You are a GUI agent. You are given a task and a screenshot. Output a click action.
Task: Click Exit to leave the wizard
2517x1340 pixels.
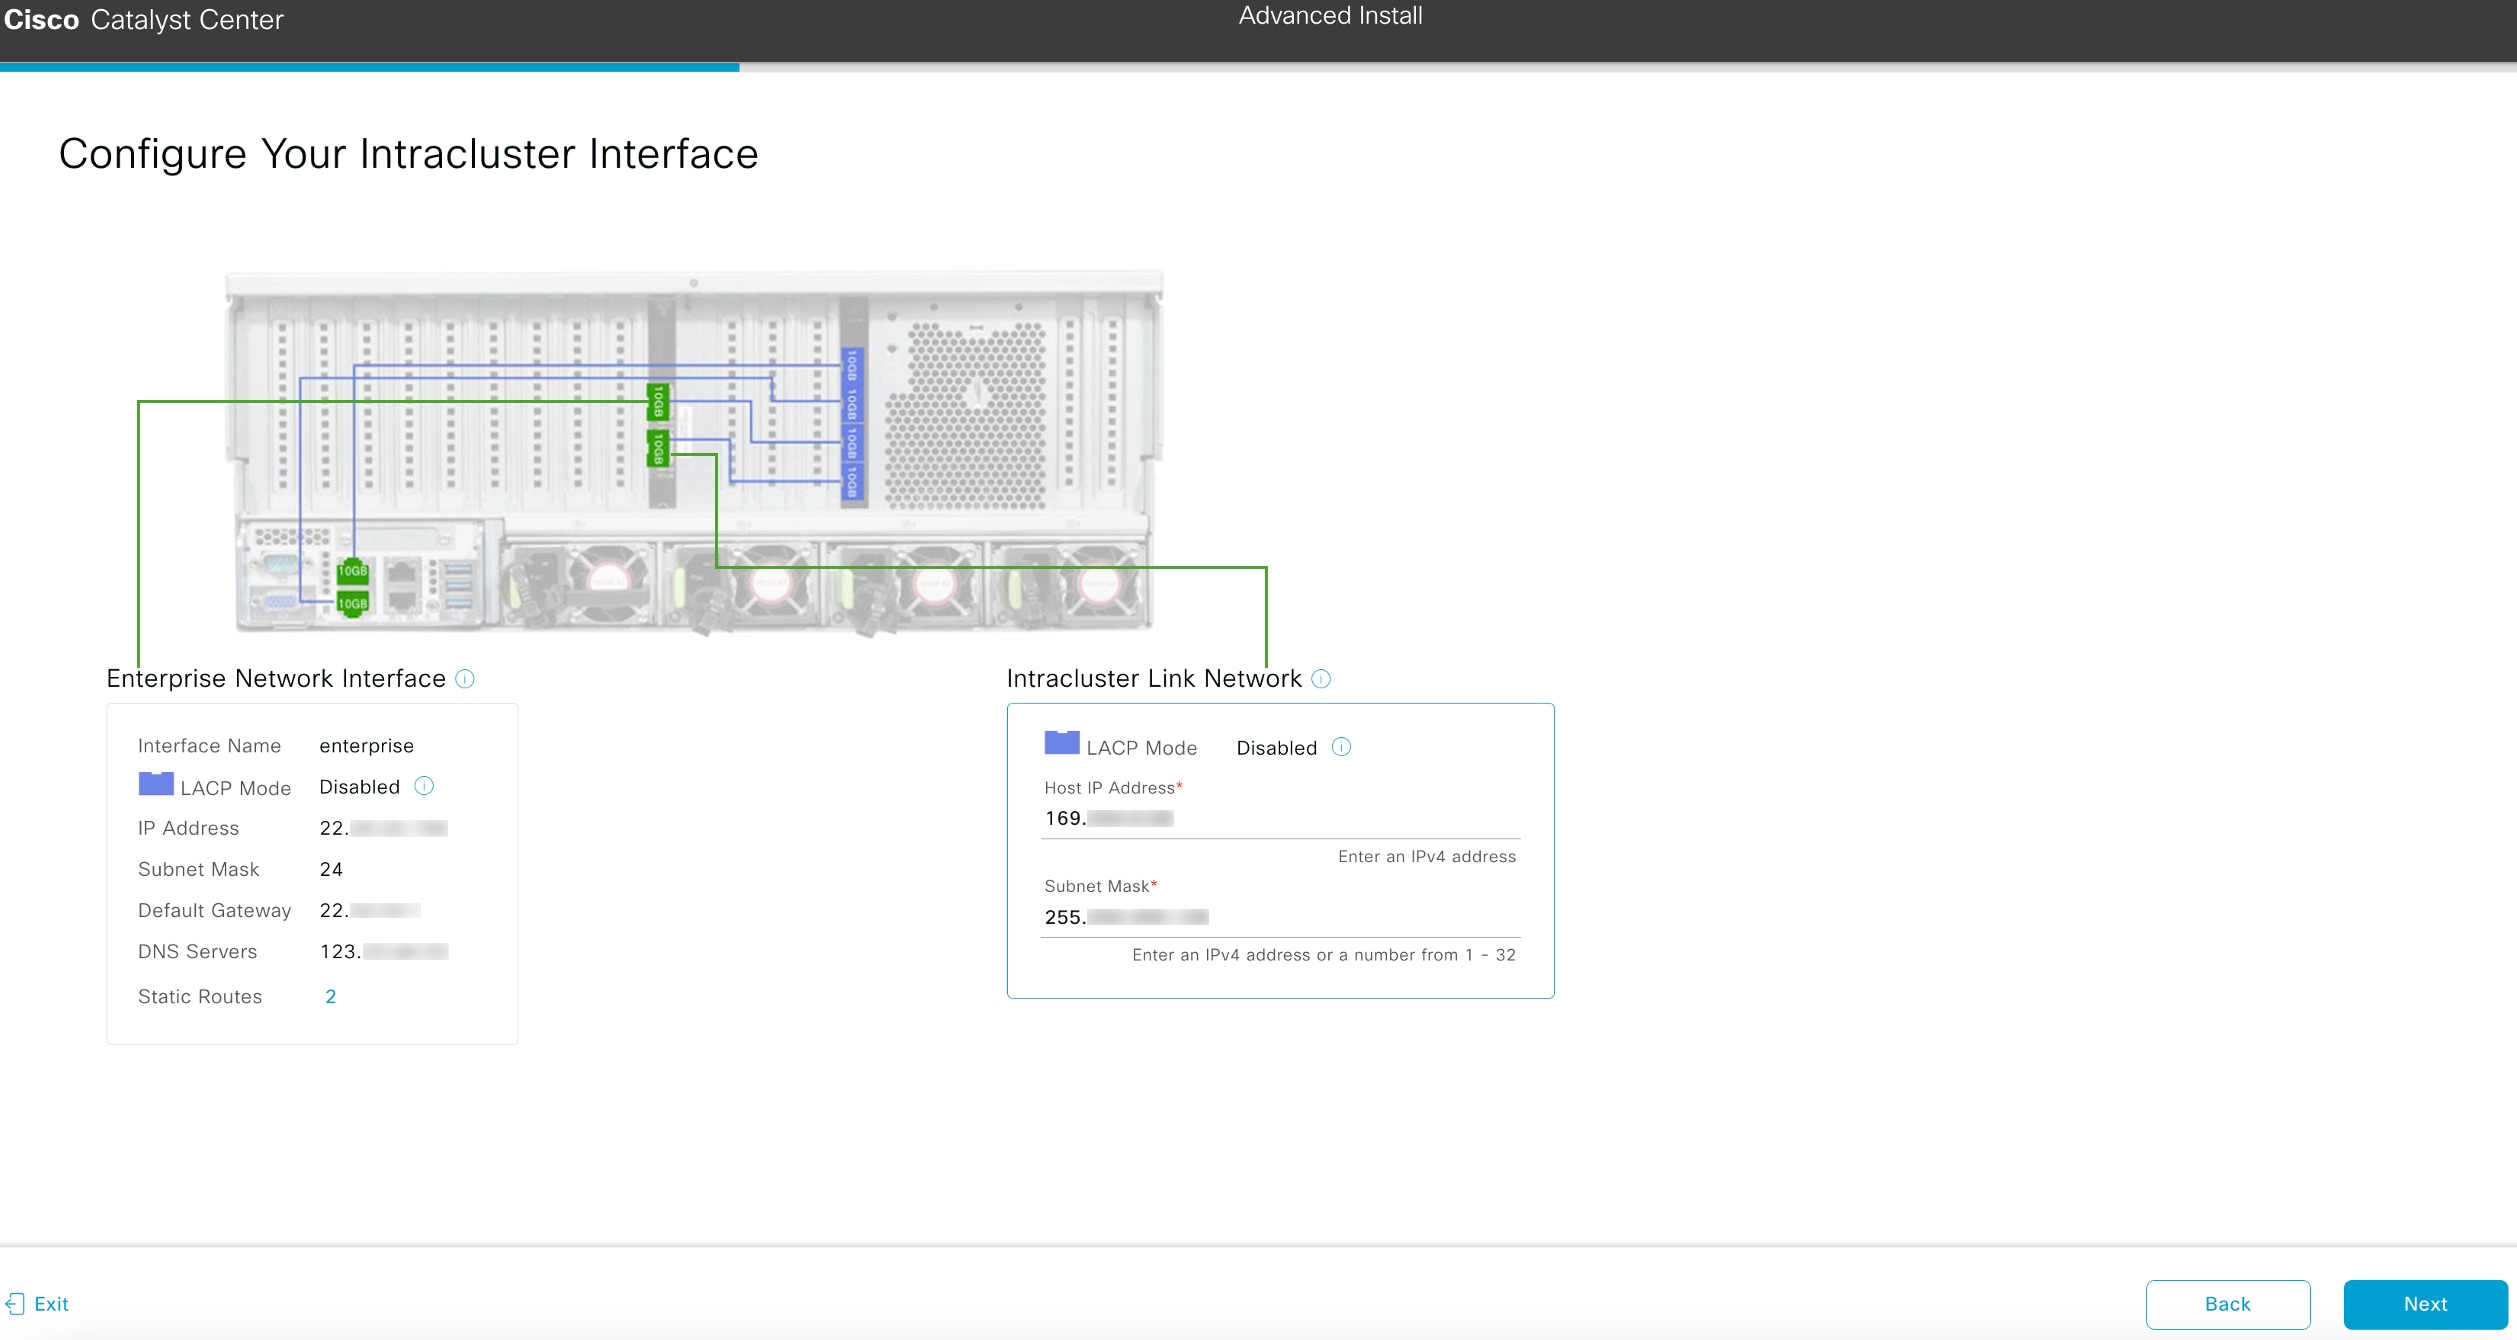pyautogui.click(x=50, y=1303)
